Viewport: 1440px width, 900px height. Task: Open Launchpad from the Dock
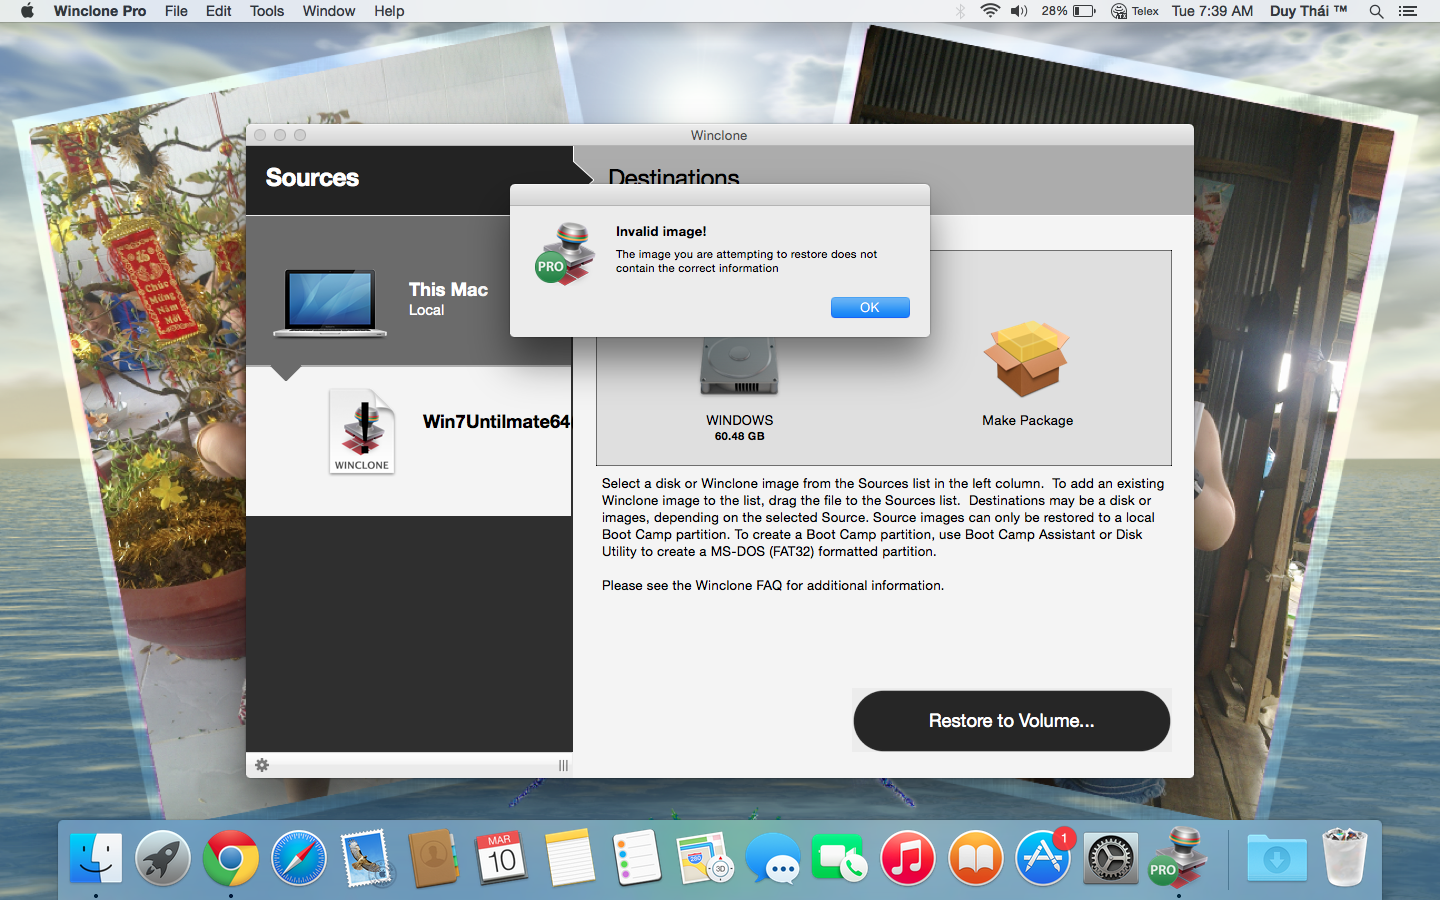[x=163, y=858]
